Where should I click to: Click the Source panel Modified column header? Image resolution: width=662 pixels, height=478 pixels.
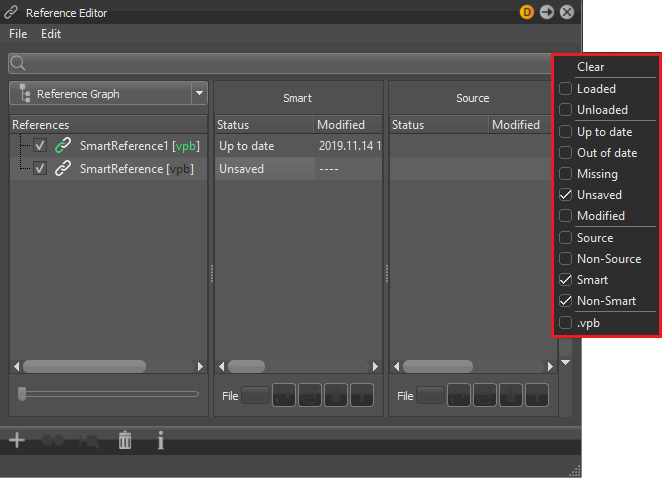pyautogui.click(x=522, y=125)
